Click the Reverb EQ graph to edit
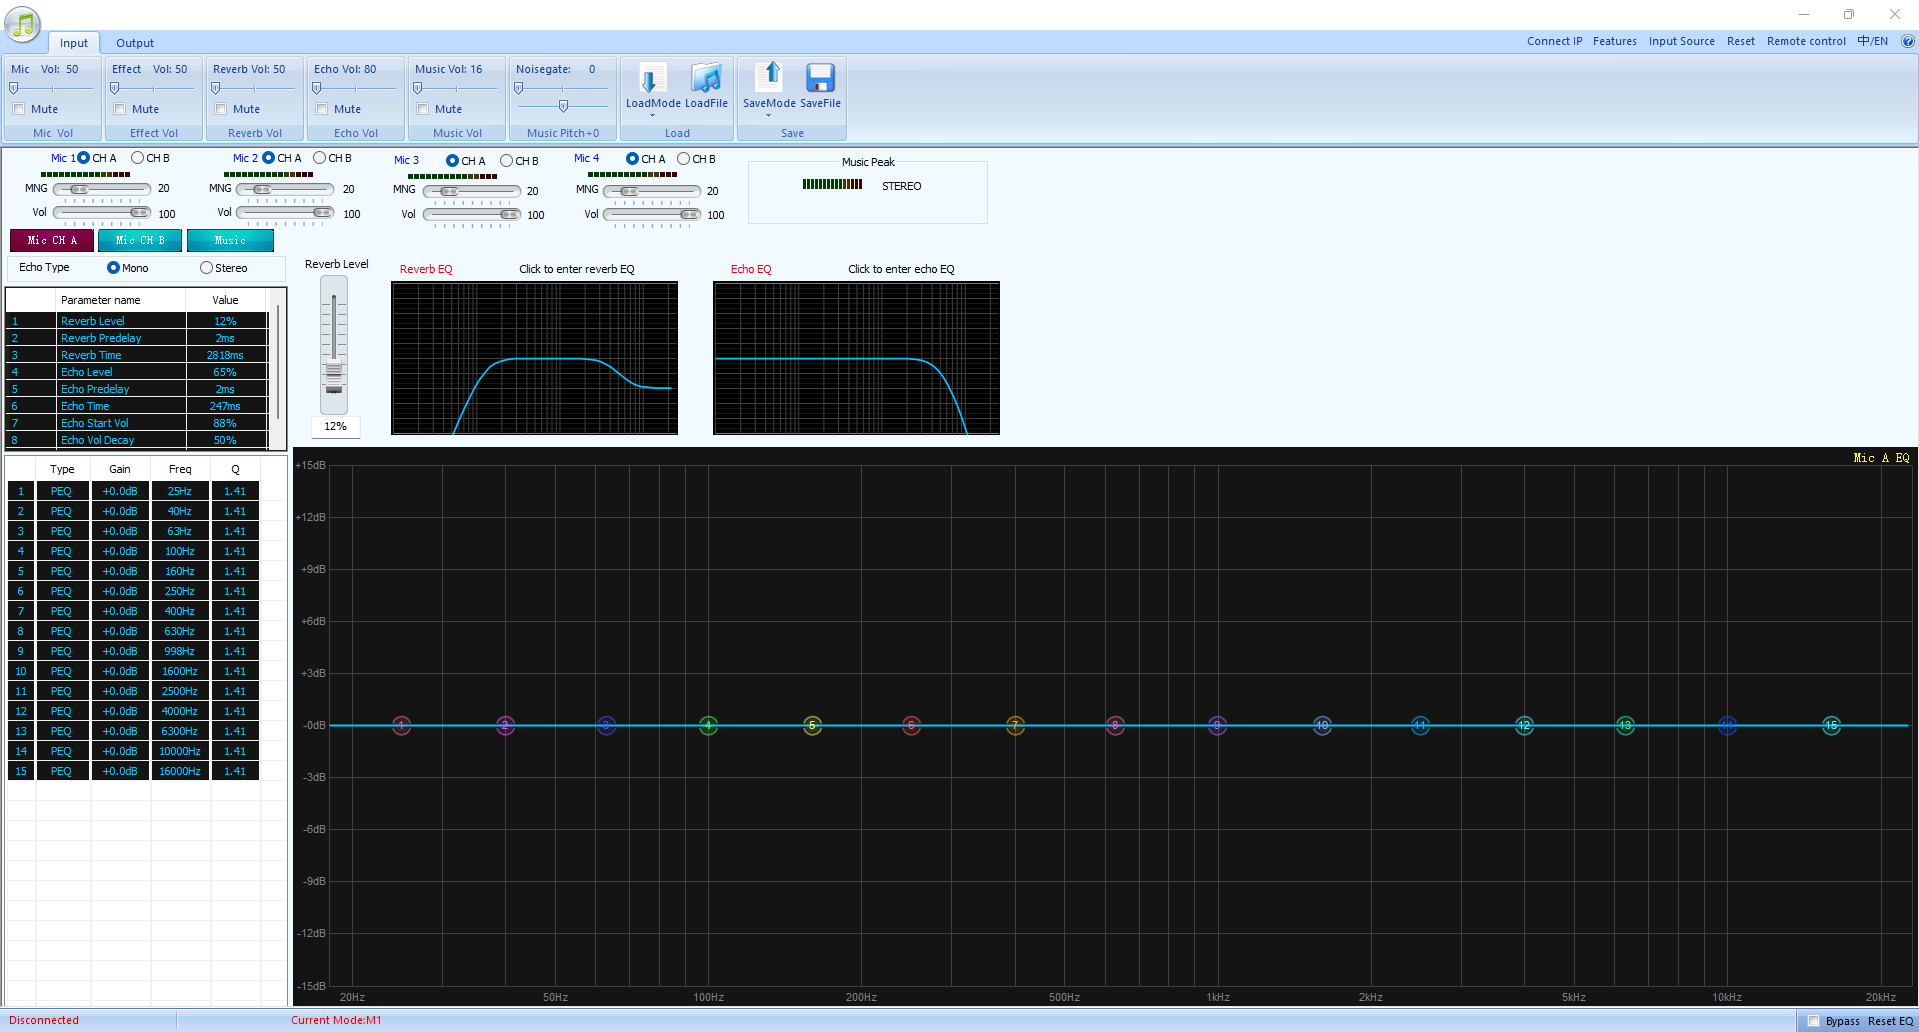This screenshot has height=1032, width=1919. point(534,358)
